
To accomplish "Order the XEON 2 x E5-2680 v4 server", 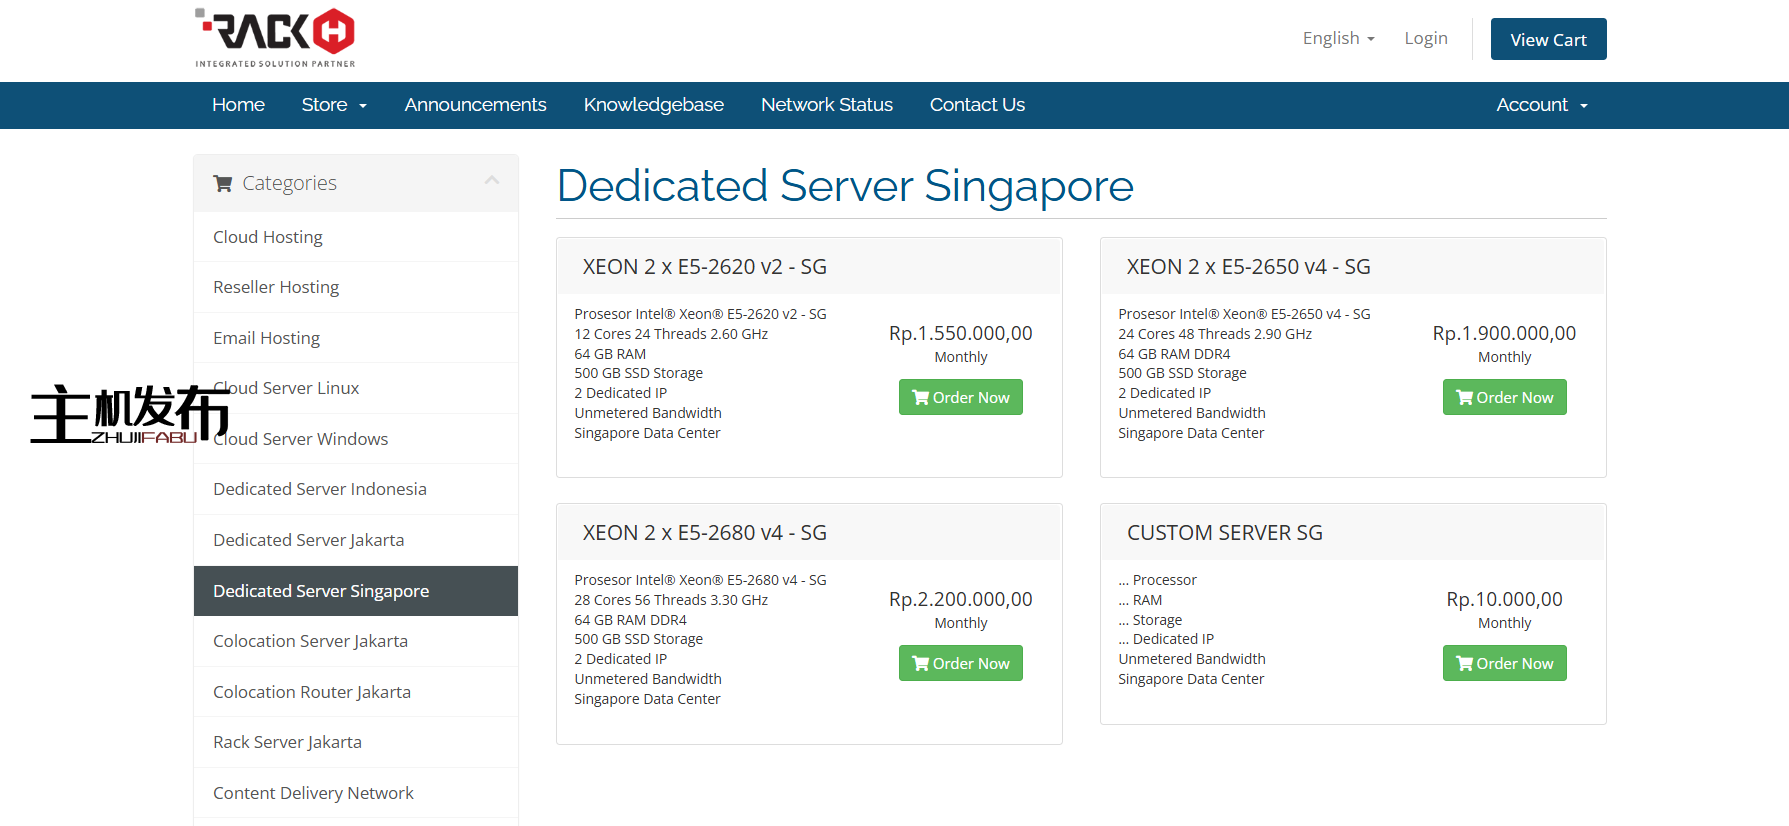I will (x=960, y=663).
